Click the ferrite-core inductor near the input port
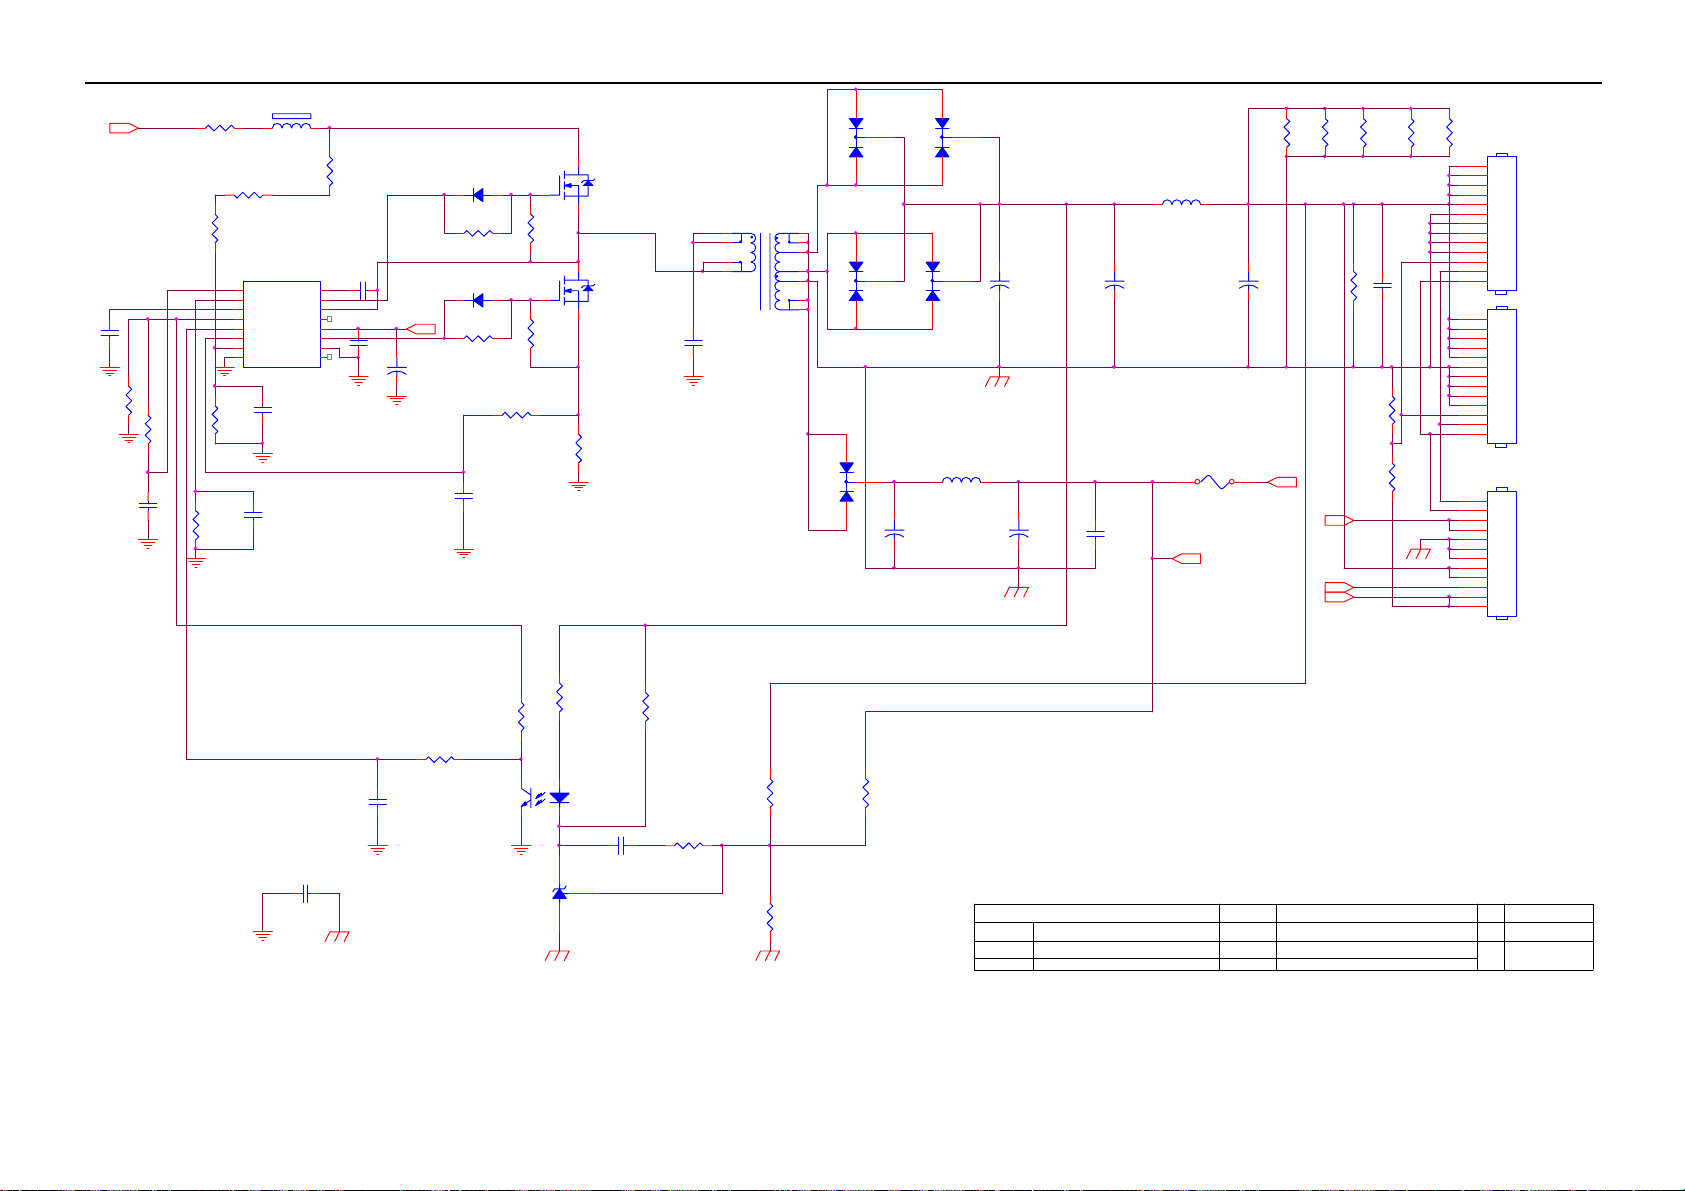Image resolution: width=1685 pixels, height=1191 pixels. [x=291, y=123]
